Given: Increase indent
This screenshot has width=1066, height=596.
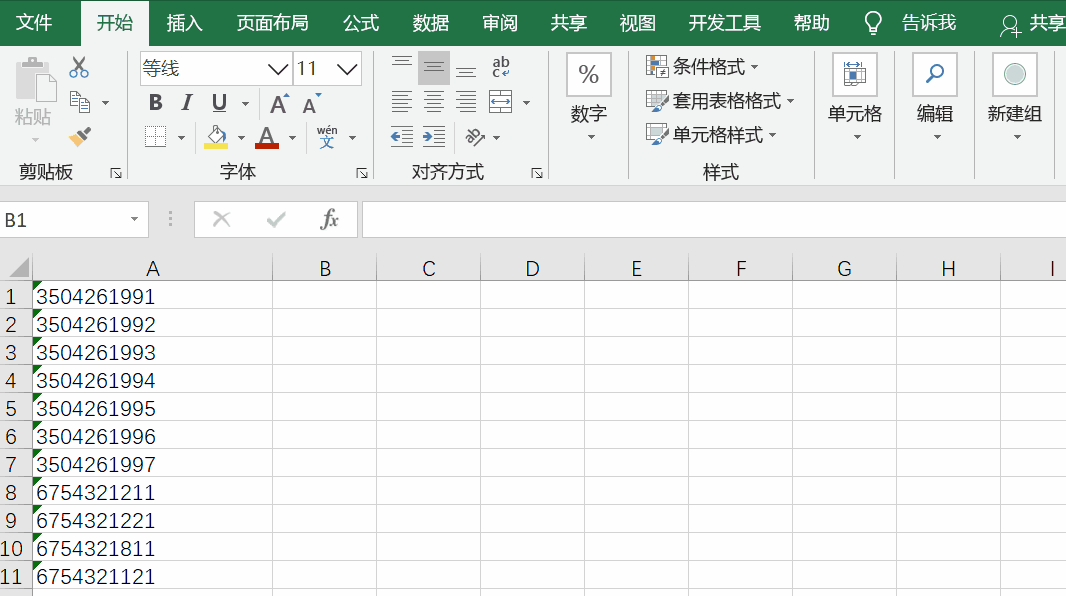Looking at the screenshot, I should (434, 137).
